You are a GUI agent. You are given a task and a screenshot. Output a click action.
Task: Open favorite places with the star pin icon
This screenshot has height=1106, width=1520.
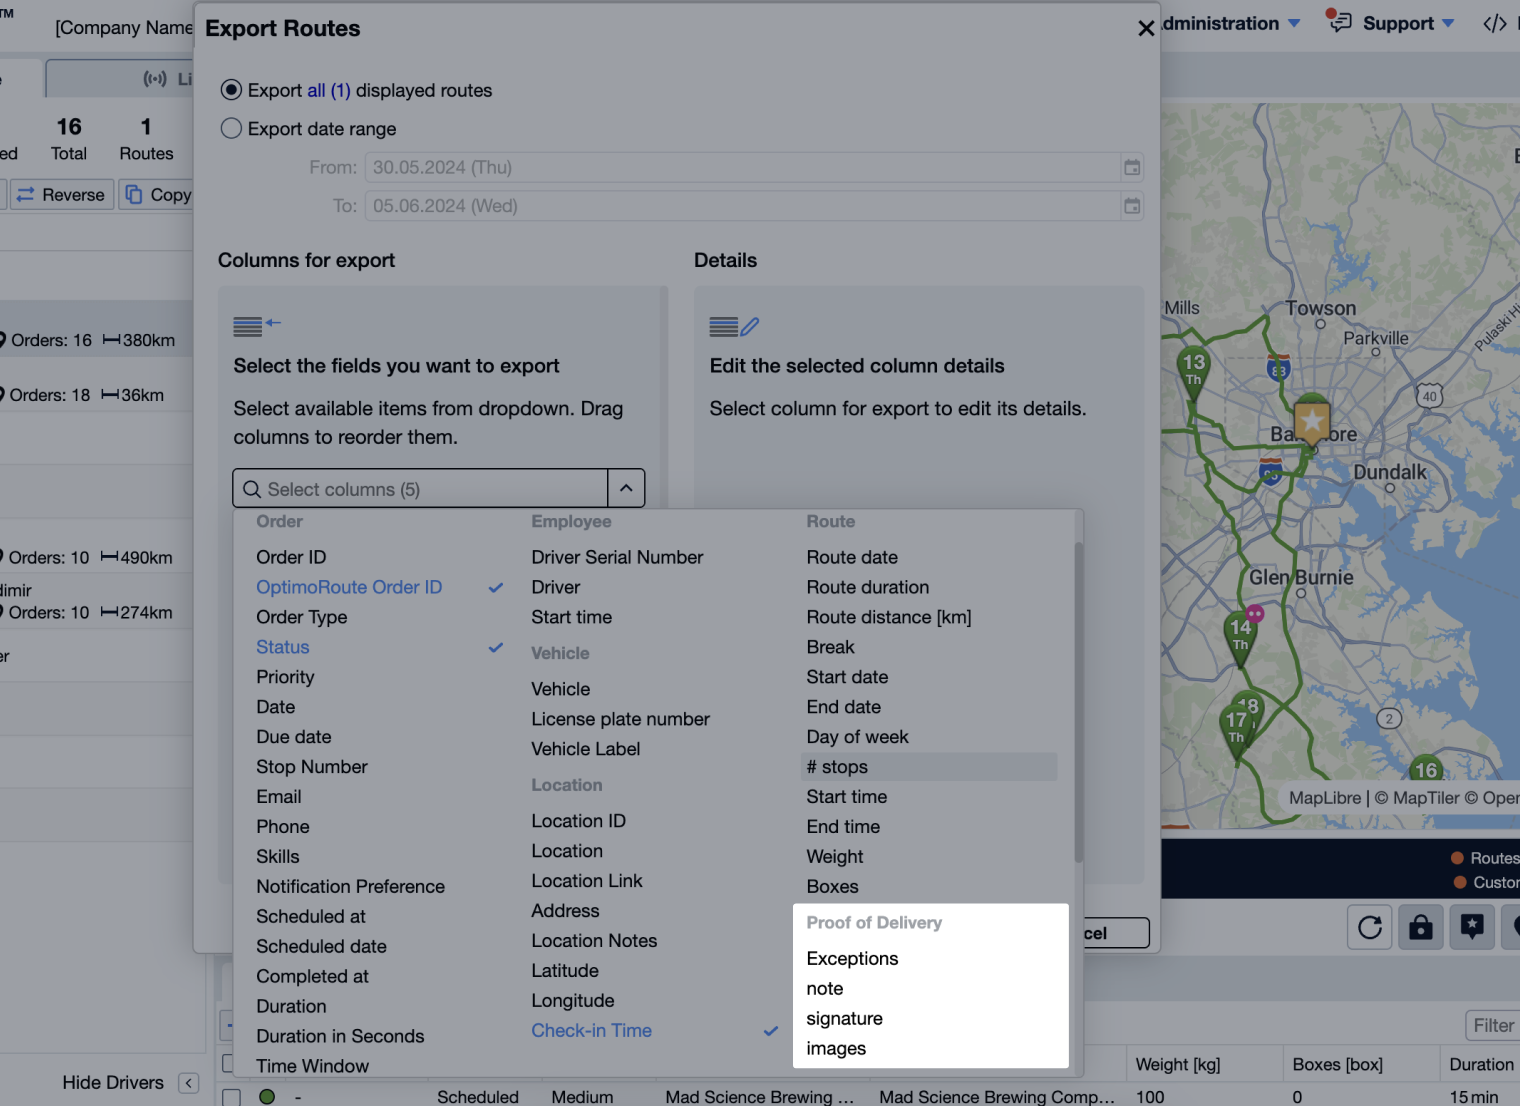point(1471,927)
